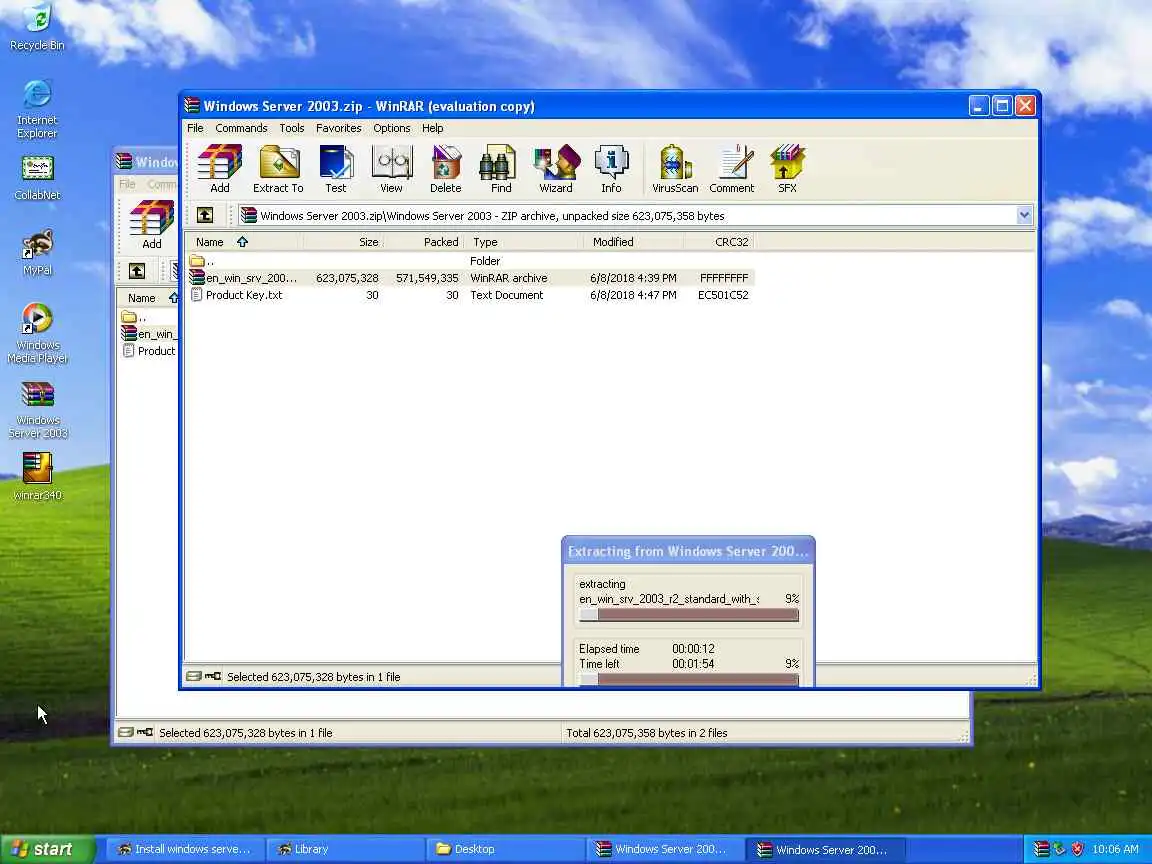Sort by the Modified column header
The image size is (1152, 864).
(634, 242)
